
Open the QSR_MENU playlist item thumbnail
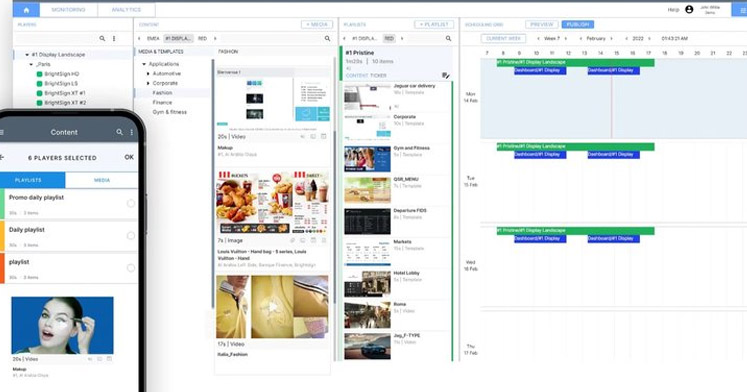[x=367, y=190]
